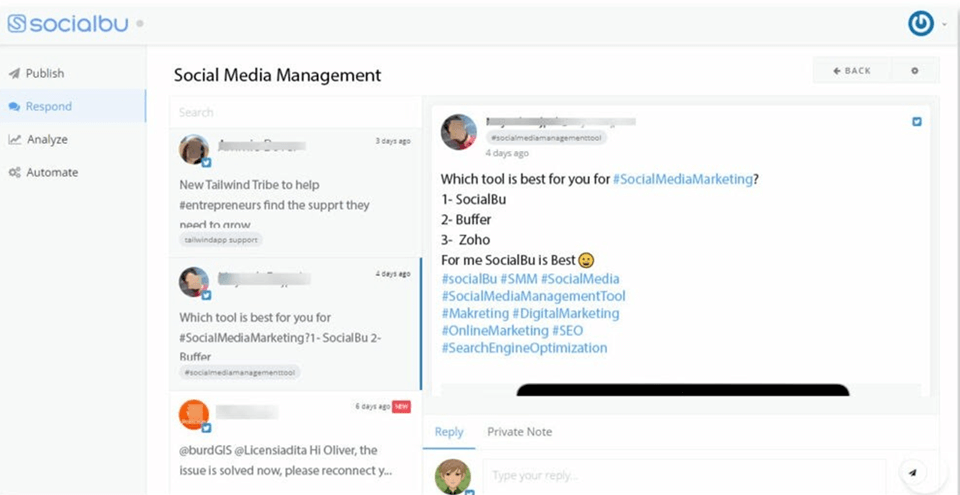Click the Type your reply field
The image size is (960, 495).
click(x=684, y=476)
